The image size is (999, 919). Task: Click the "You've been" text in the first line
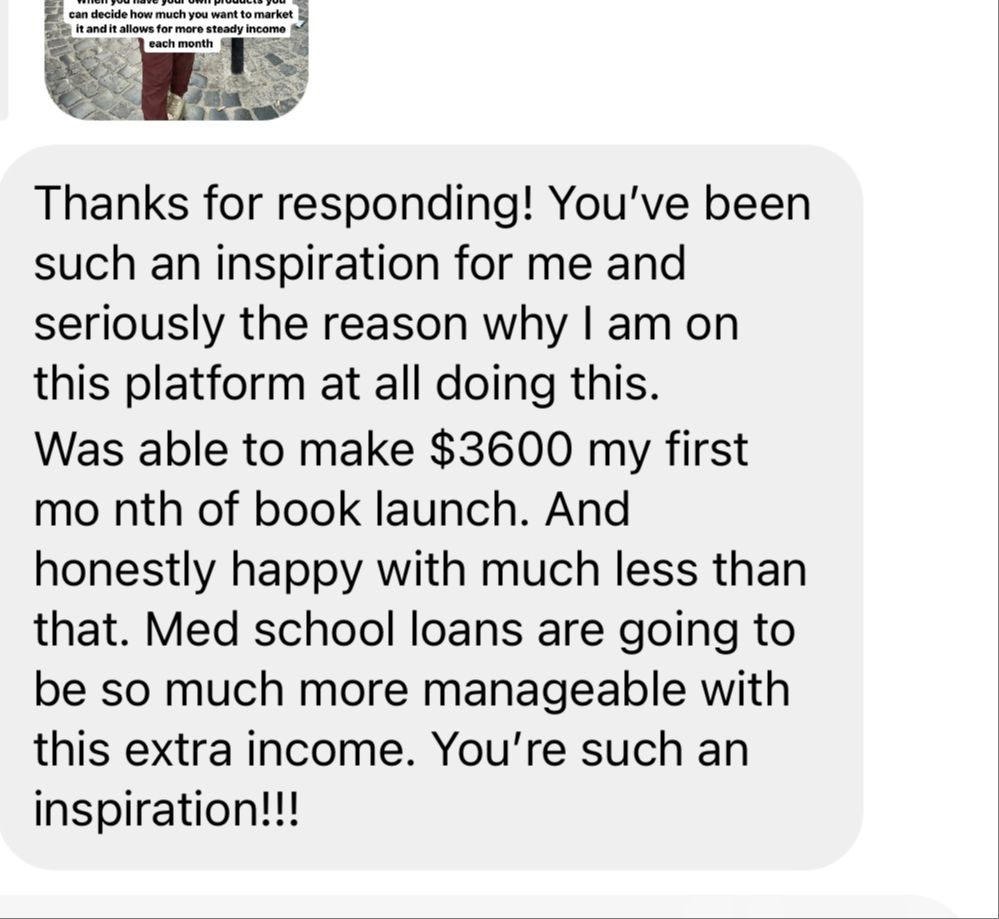coord(680,204)
